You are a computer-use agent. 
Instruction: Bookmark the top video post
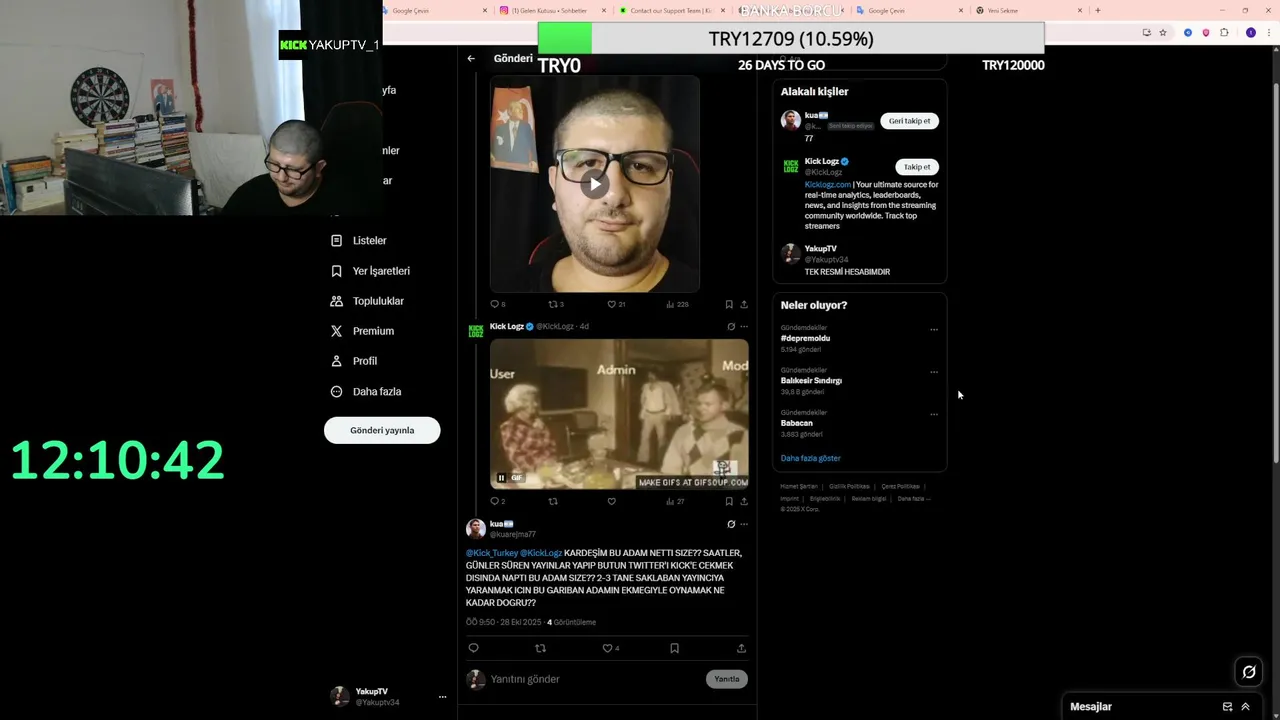(729, 304)
